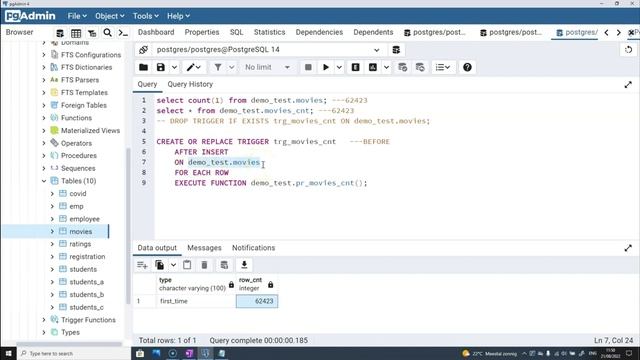Click the Explain Analyze icon
This screenshot has width=640, height=360.
[x=373, y=67]
